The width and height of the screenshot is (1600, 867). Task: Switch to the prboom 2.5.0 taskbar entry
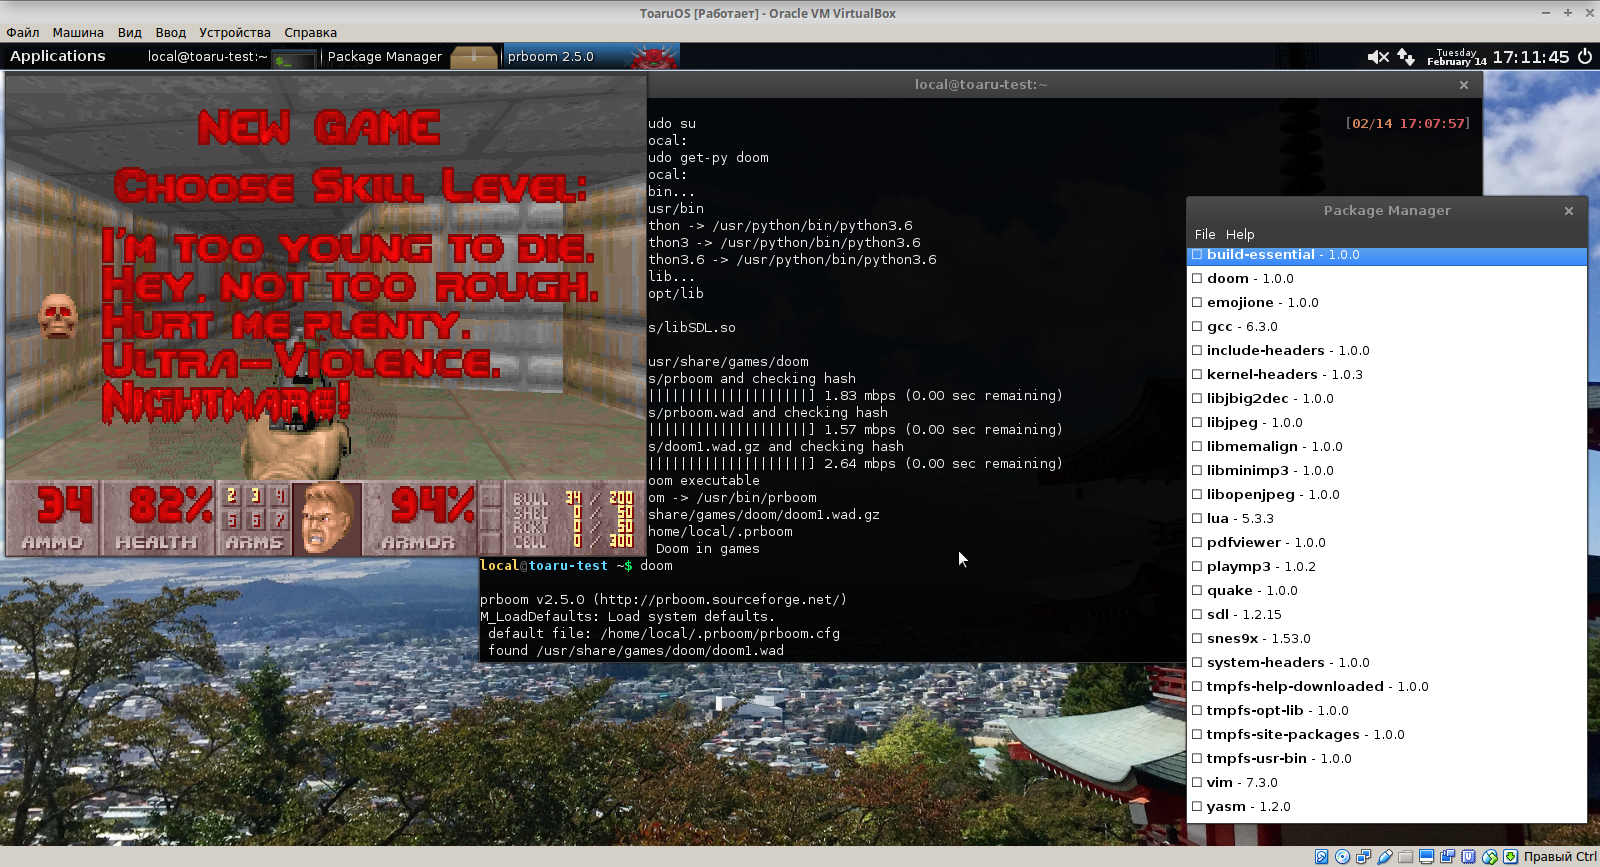591,57
